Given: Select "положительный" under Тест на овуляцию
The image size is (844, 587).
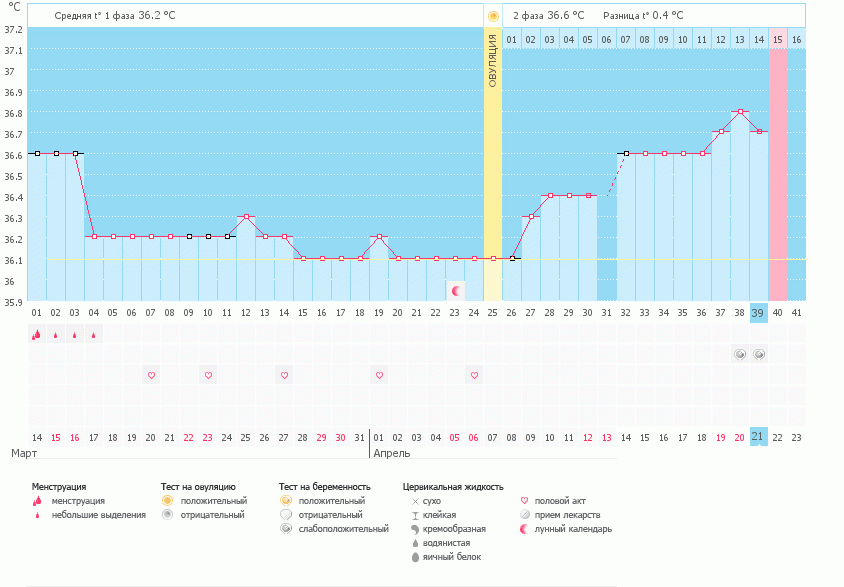Looking at the screenshot, I should [x=168, y=498].
